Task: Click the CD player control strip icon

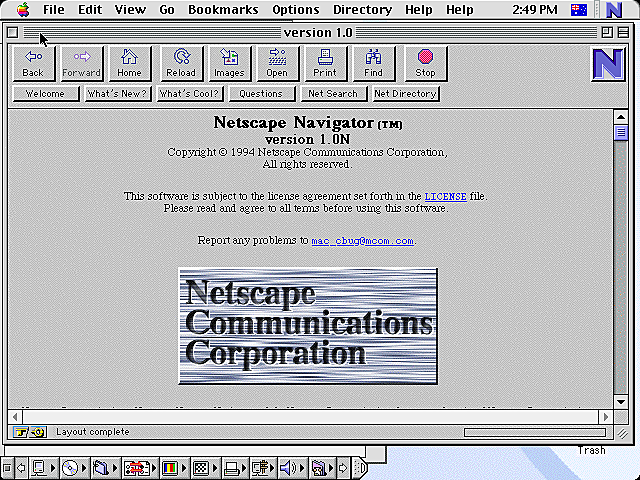Action: point(70,468)
